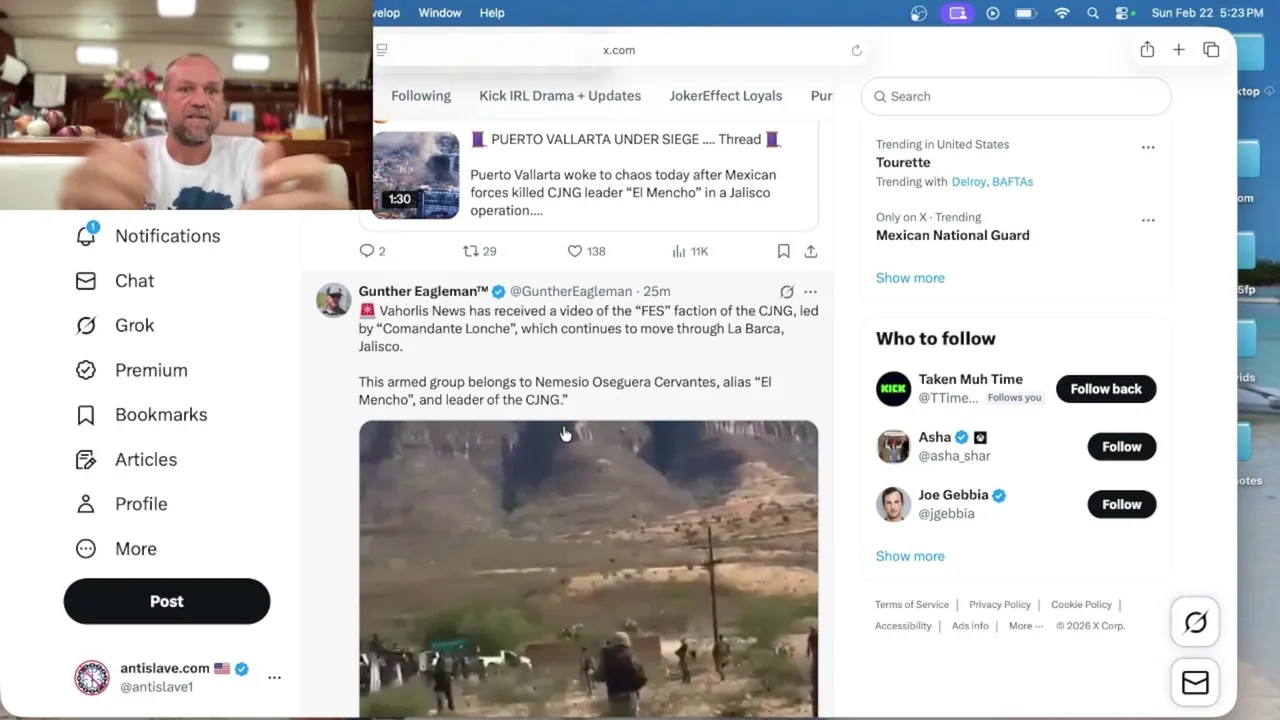Open Terms of Service link
This screenshot has height=720, width=1280.
pos(912,605)
